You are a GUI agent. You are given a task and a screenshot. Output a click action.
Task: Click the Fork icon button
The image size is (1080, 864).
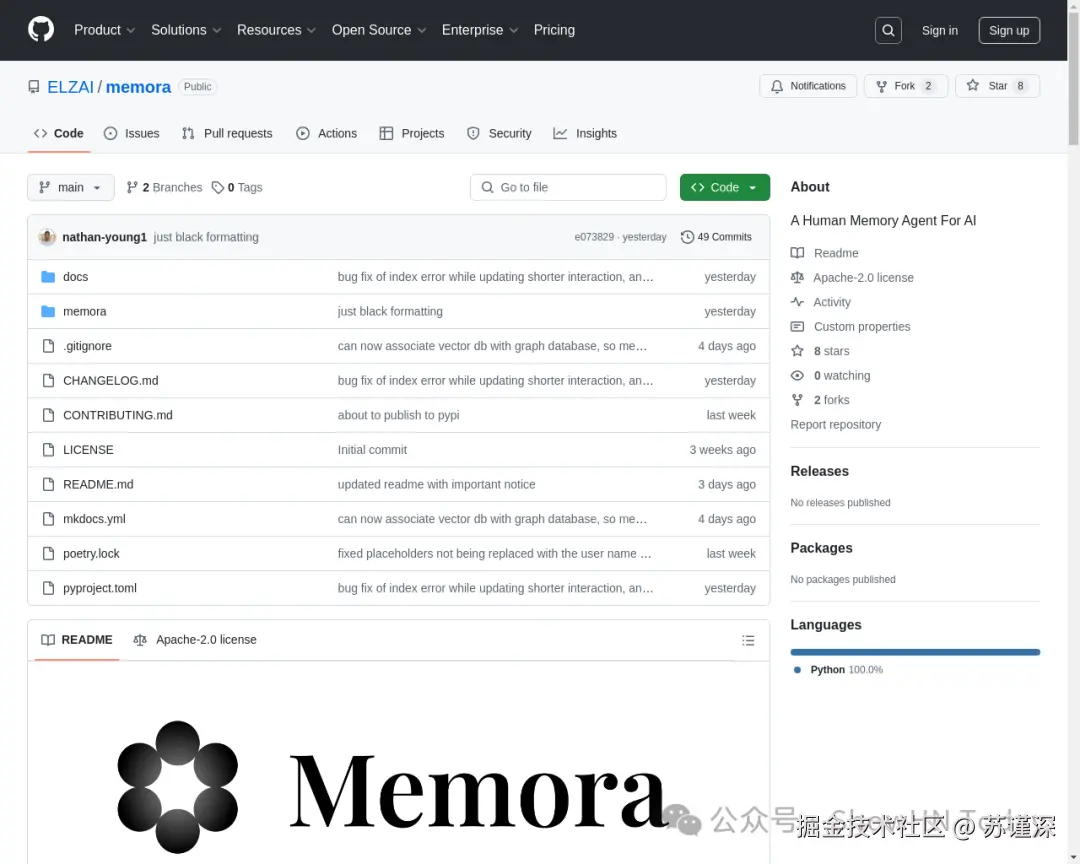point(881,86)
